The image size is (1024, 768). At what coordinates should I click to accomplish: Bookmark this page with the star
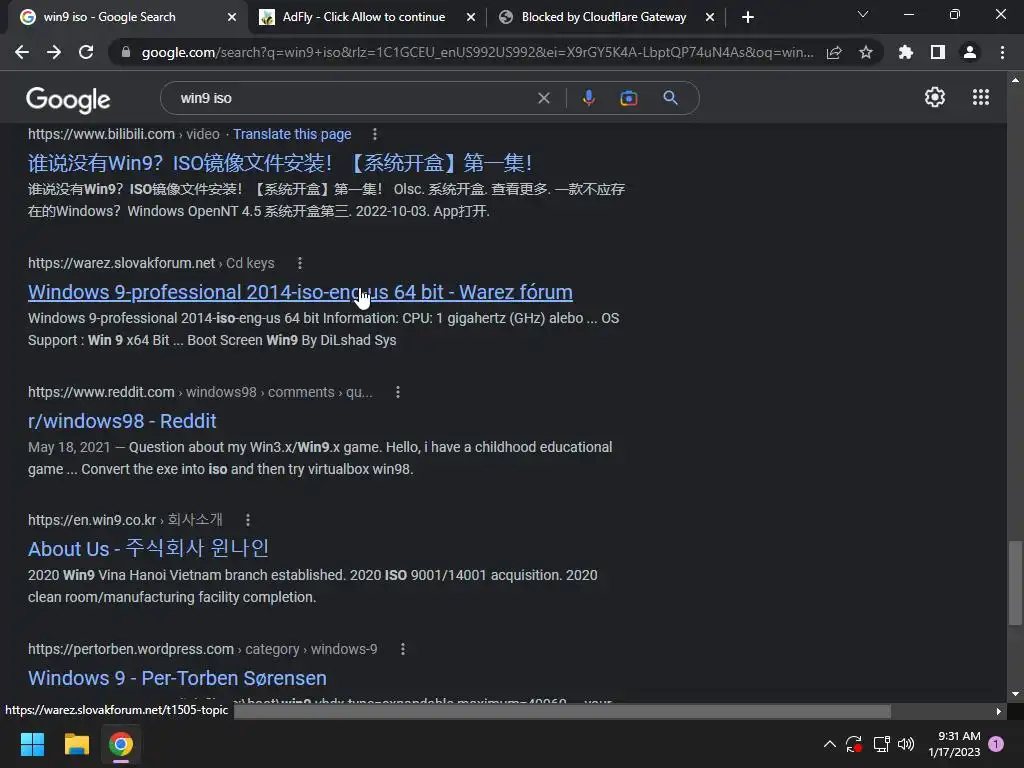[x=866, y=52]
